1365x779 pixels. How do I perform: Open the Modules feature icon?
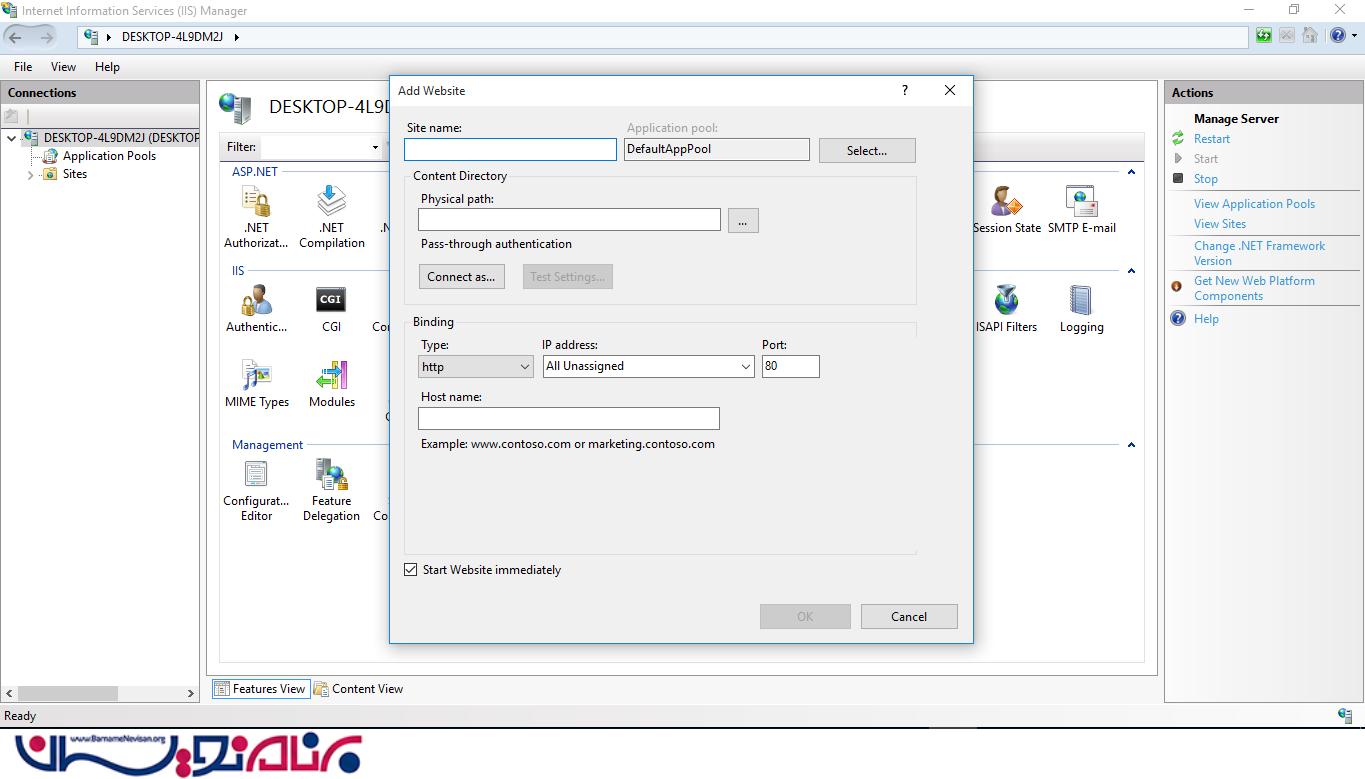point(331,377)
